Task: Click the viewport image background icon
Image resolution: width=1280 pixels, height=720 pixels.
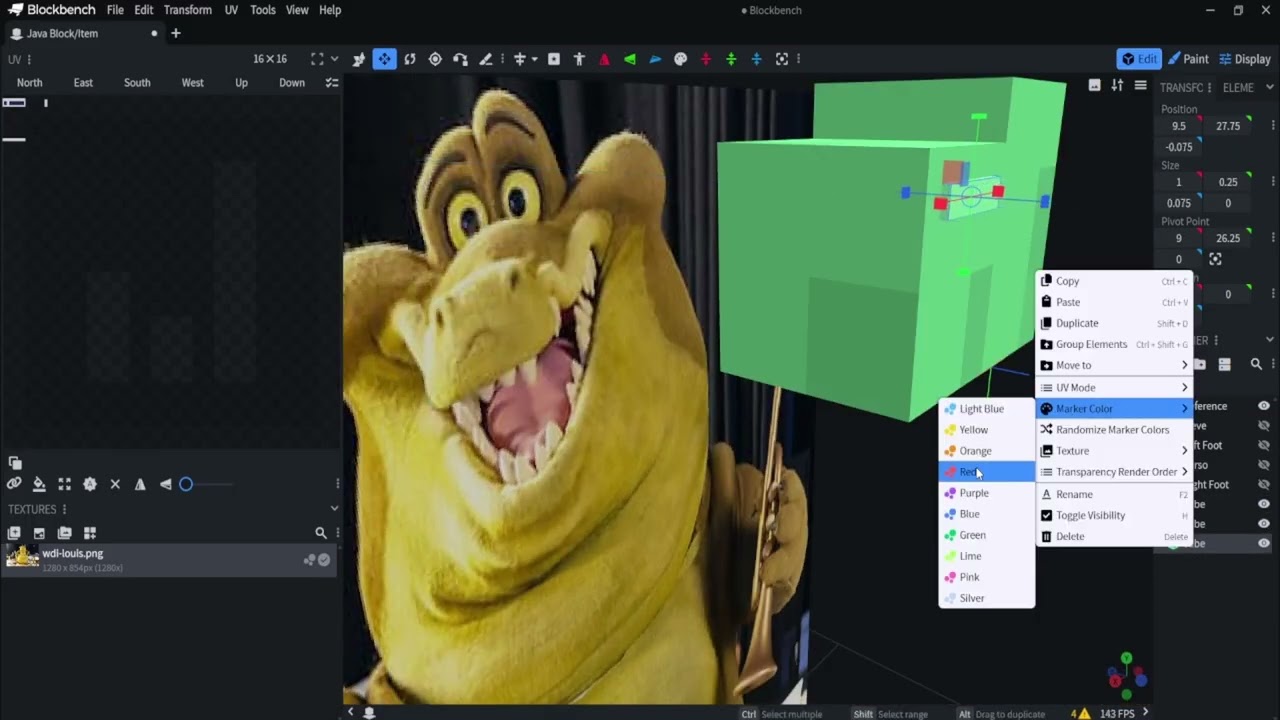Action: pyautogui.click(x=1094, y=85)
